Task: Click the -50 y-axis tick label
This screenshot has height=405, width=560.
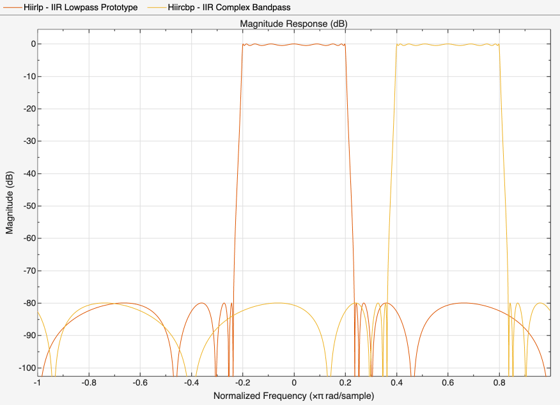Action: pyautogui.click(x=29, y=206)
